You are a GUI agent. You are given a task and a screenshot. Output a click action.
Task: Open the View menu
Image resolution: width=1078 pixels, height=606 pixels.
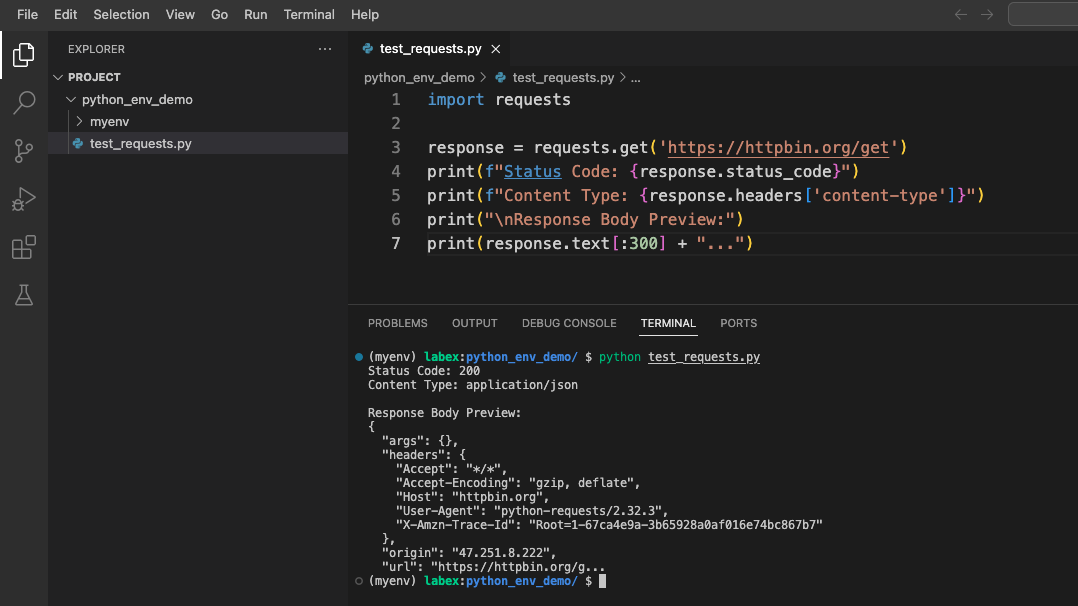180,14
